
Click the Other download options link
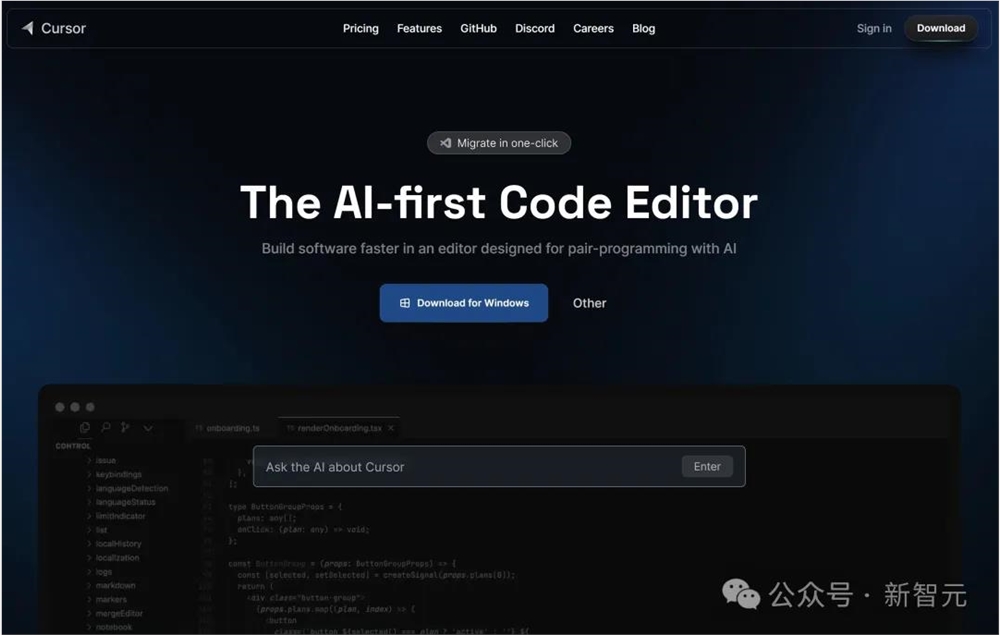coord(589,303)
